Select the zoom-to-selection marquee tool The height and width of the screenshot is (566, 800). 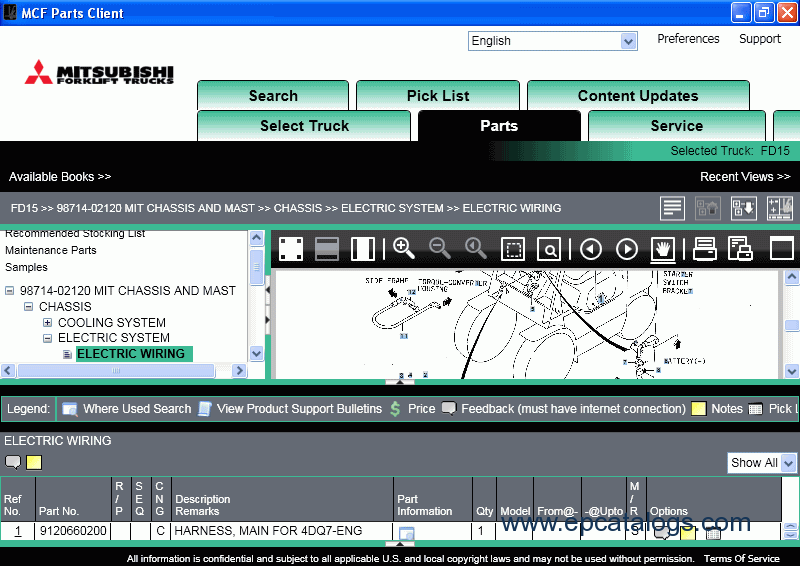513,249
